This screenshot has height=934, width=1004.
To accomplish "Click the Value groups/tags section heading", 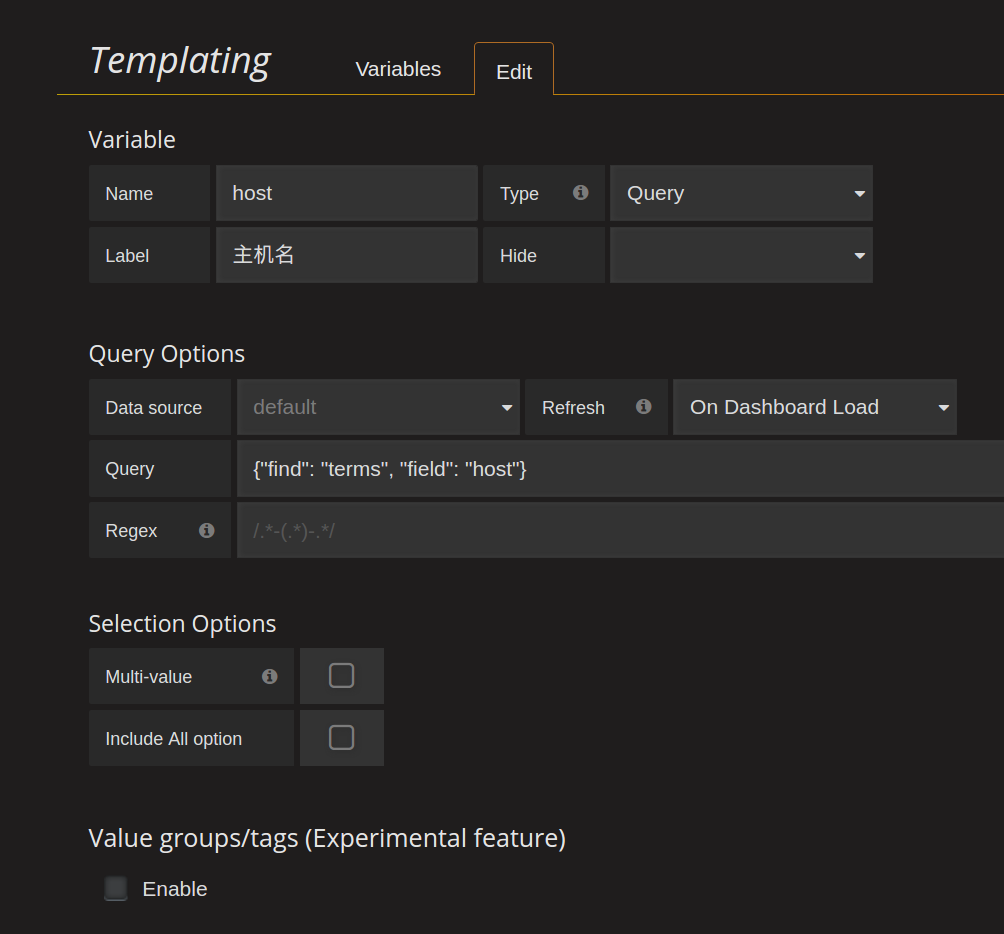I will pyautogui.click(x=327, y=838).
